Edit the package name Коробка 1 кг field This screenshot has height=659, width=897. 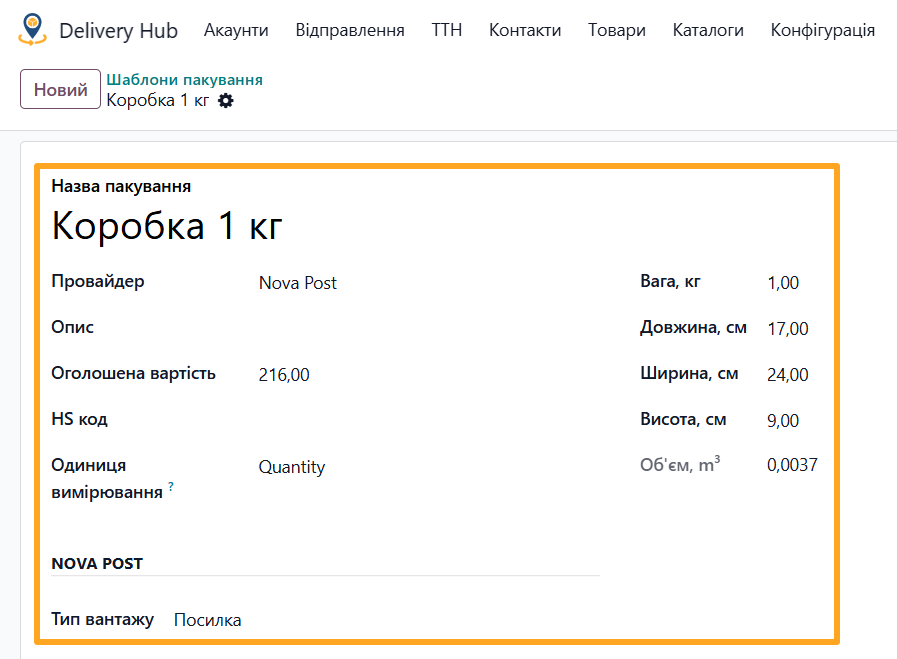(167, 225)
